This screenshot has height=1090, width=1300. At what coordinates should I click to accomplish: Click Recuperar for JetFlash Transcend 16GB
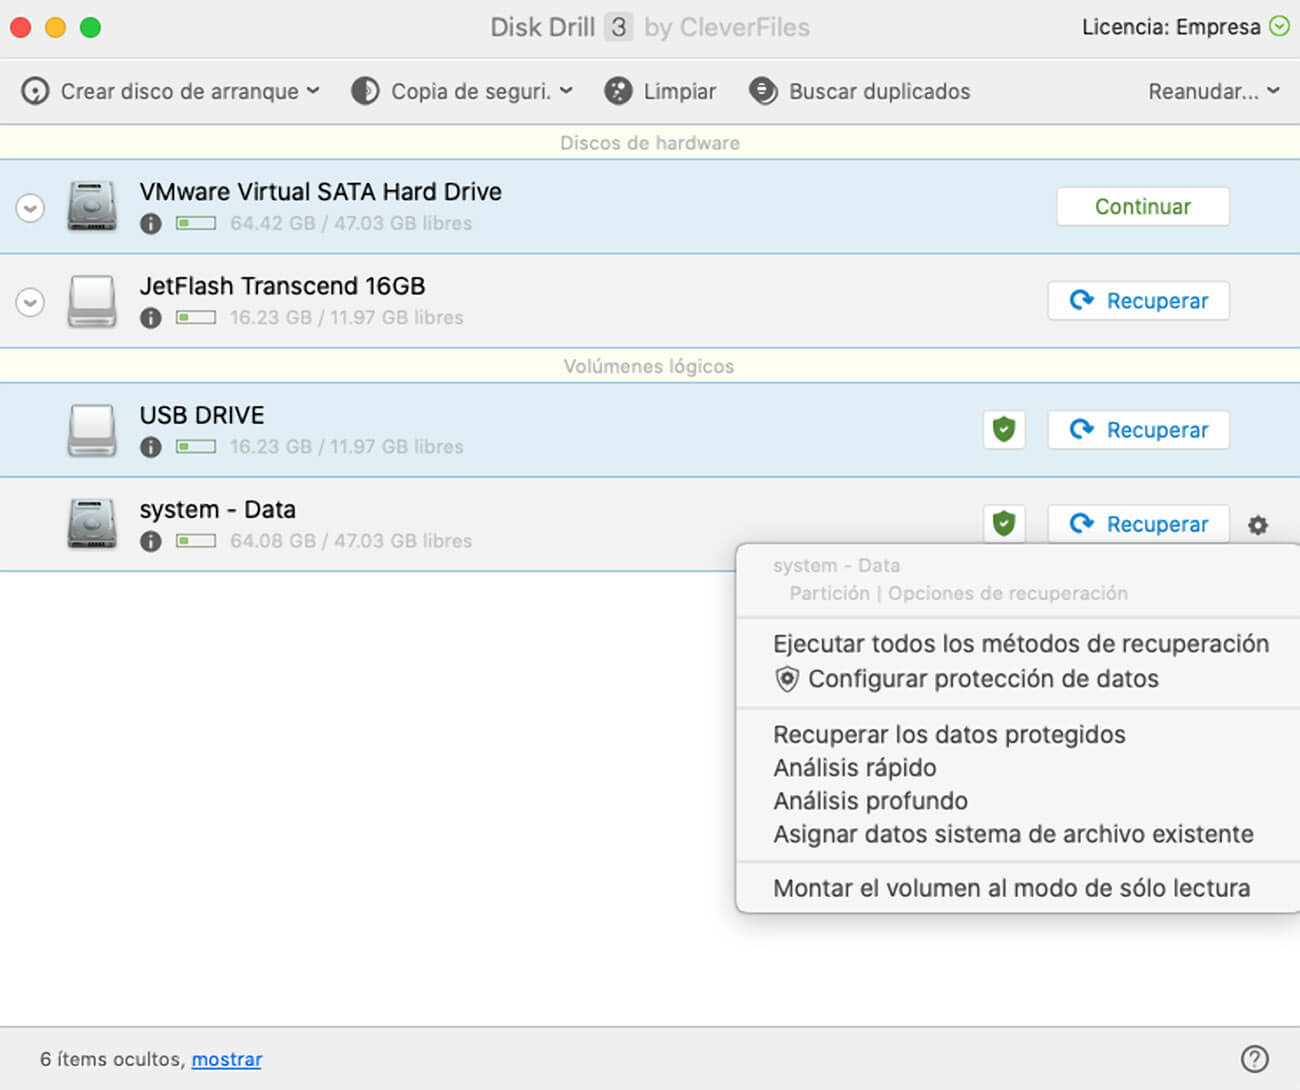tap(1138, 300)
